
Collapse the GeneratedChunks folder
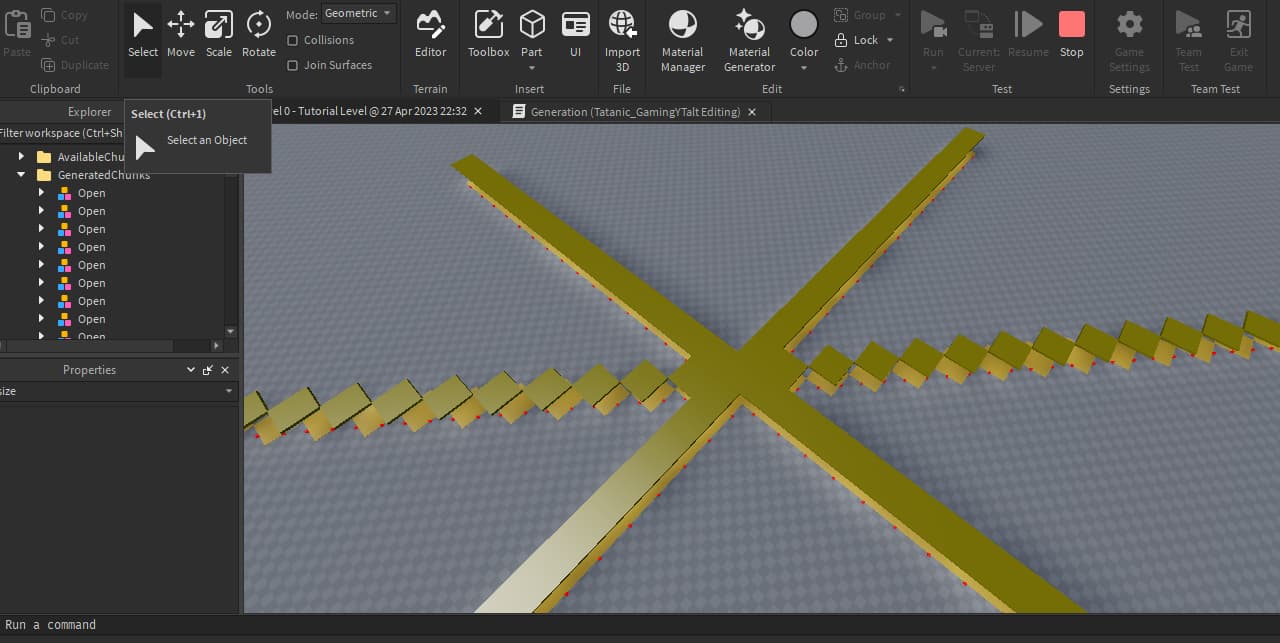21,175
